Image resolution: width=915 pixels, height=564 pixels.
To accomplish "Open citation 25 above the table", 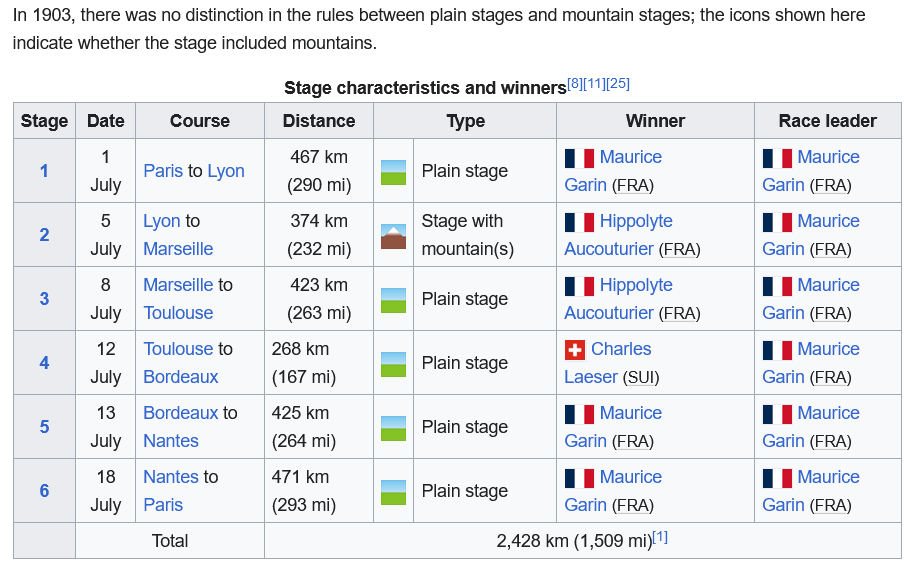I will tap(618, 83).
